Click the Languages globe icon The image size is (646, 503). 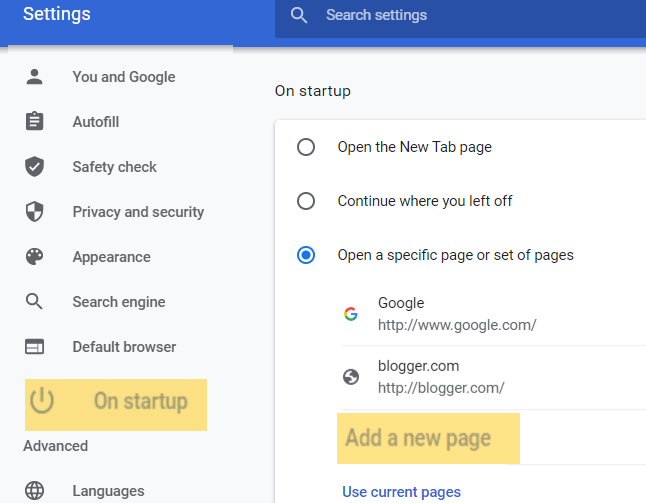[35, 491]
